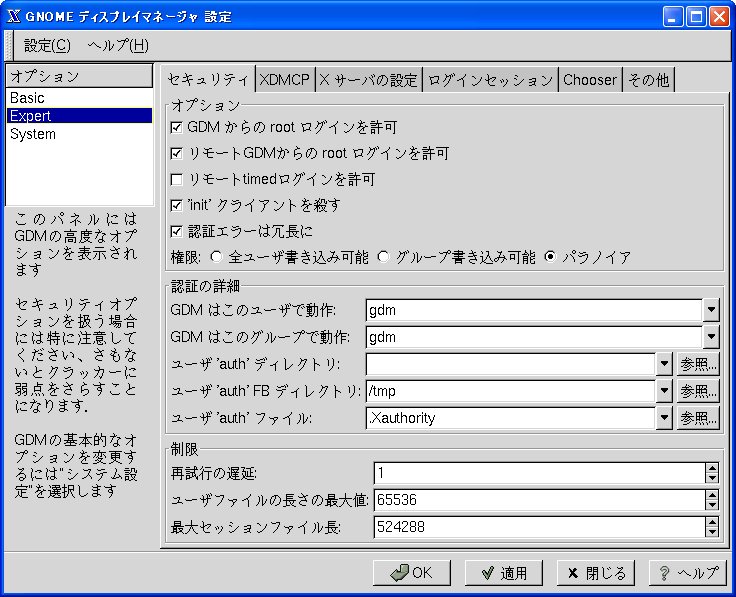
Task: Click the menu bar drag handle
Action: pyautogui.click(x=8, y=46)
